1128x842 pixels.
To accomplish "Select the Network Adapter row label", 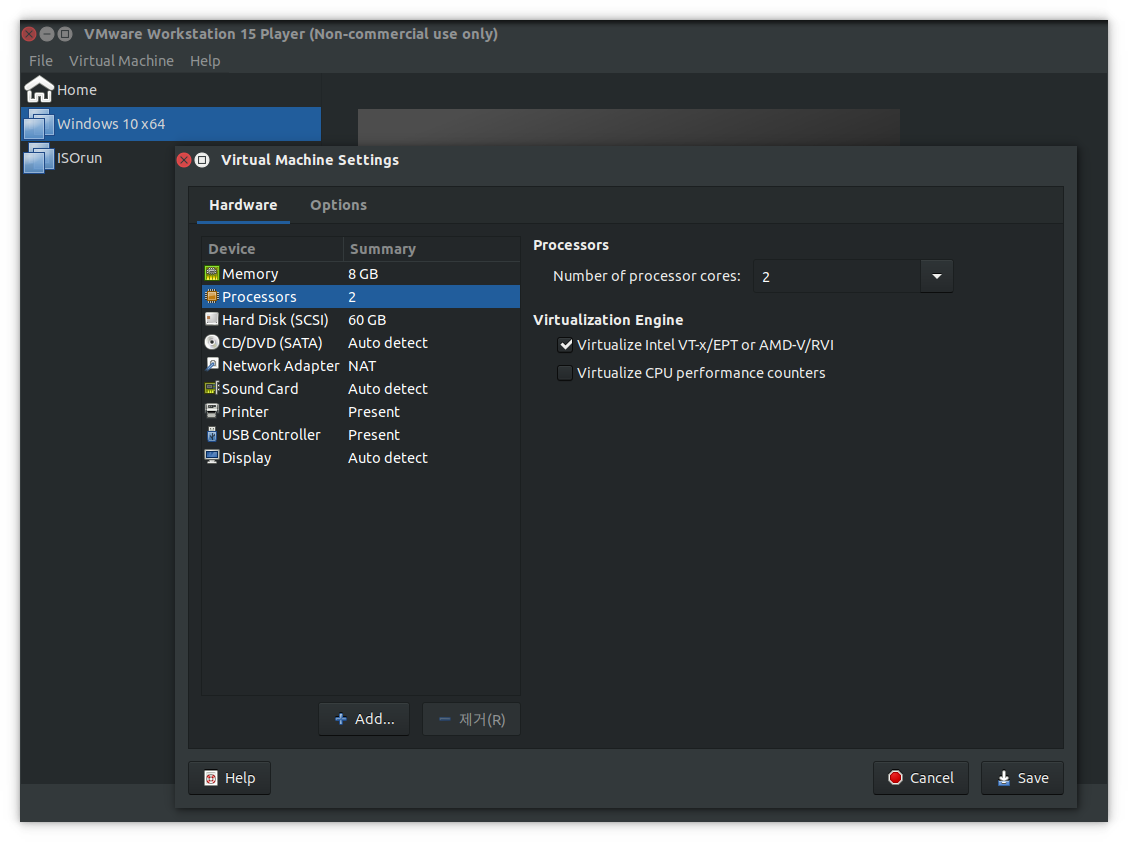I will [281, 366].
